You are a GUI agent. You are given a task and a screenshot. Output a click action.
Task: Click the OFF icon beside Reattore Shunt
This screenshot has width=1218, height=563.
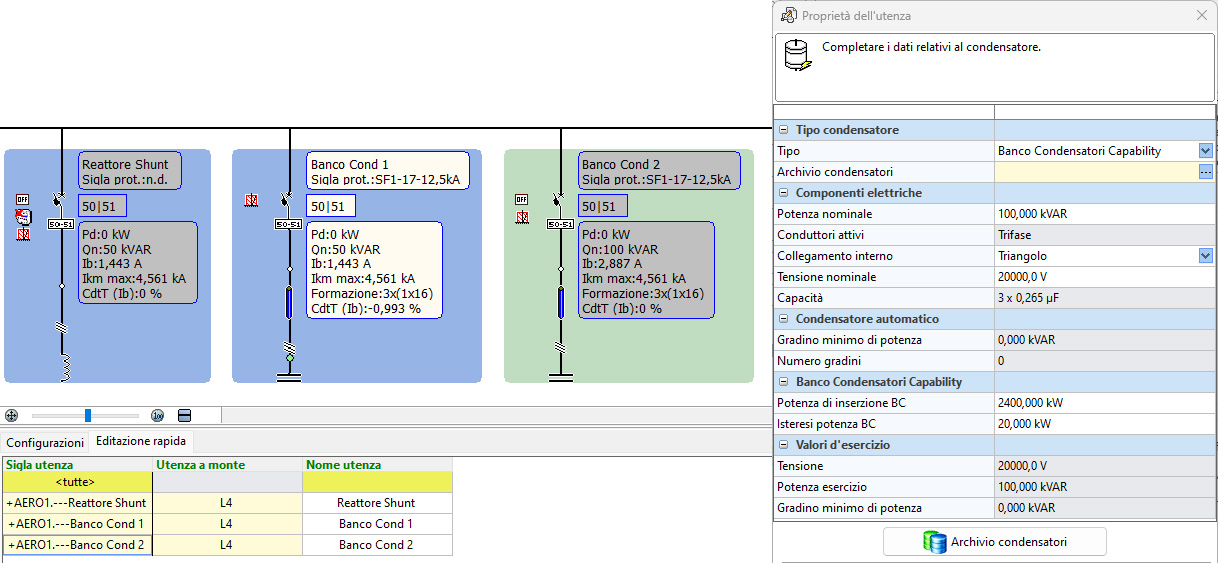(22, 199)
